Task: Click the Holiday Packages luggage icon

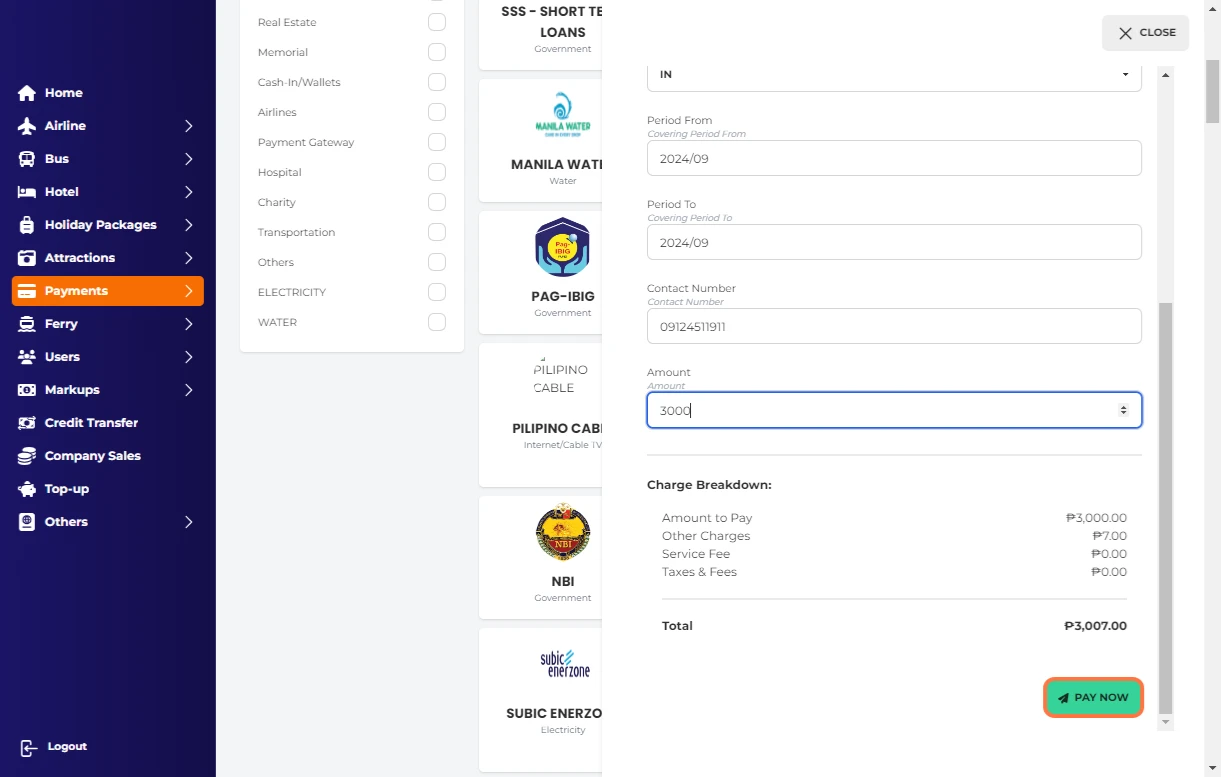Action: pos(27,225)
